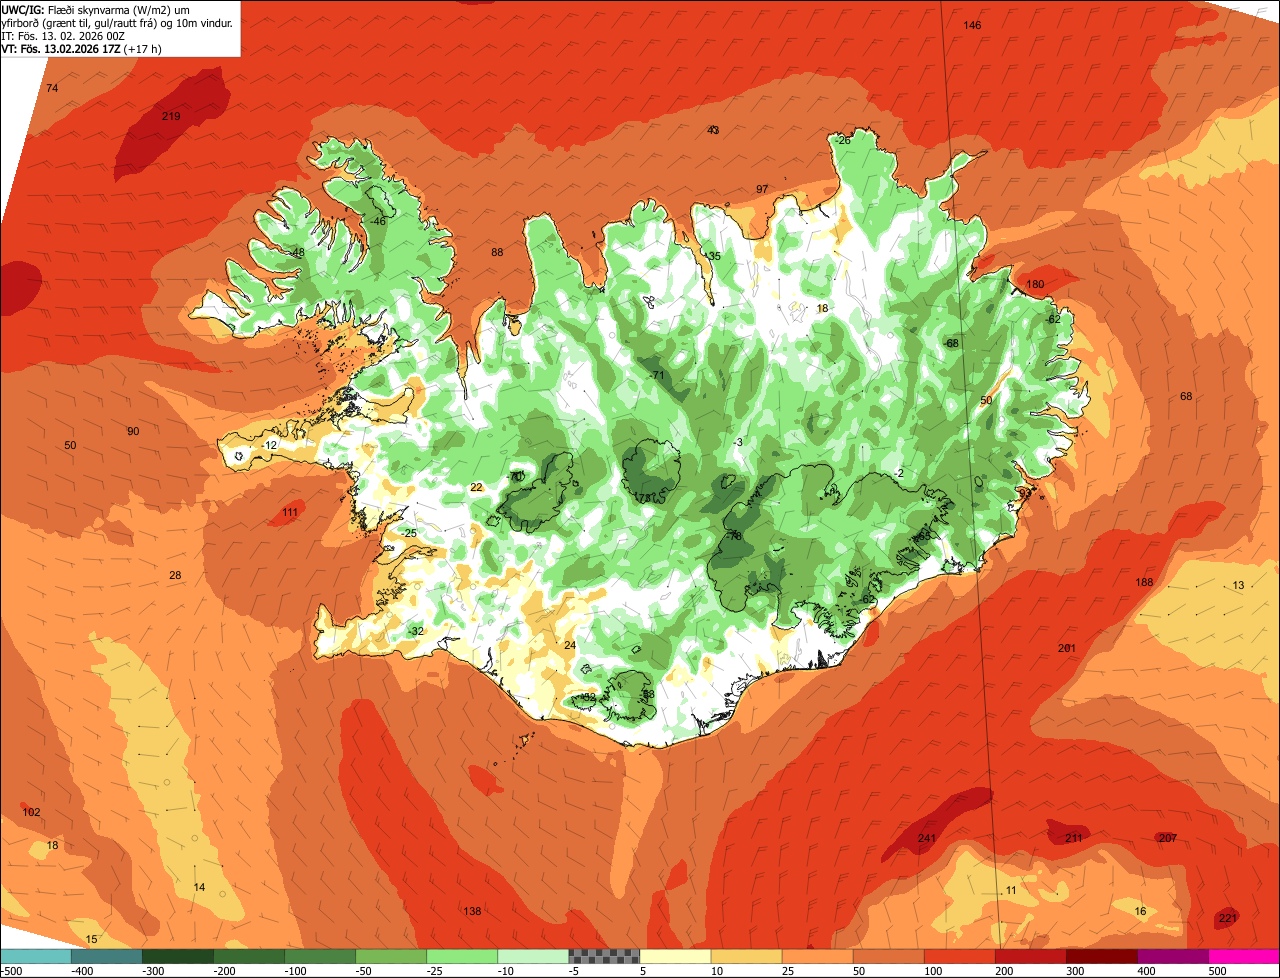Click the -48 value in the Westfjords
This screenshot has height=978, width=1280.
296,253
